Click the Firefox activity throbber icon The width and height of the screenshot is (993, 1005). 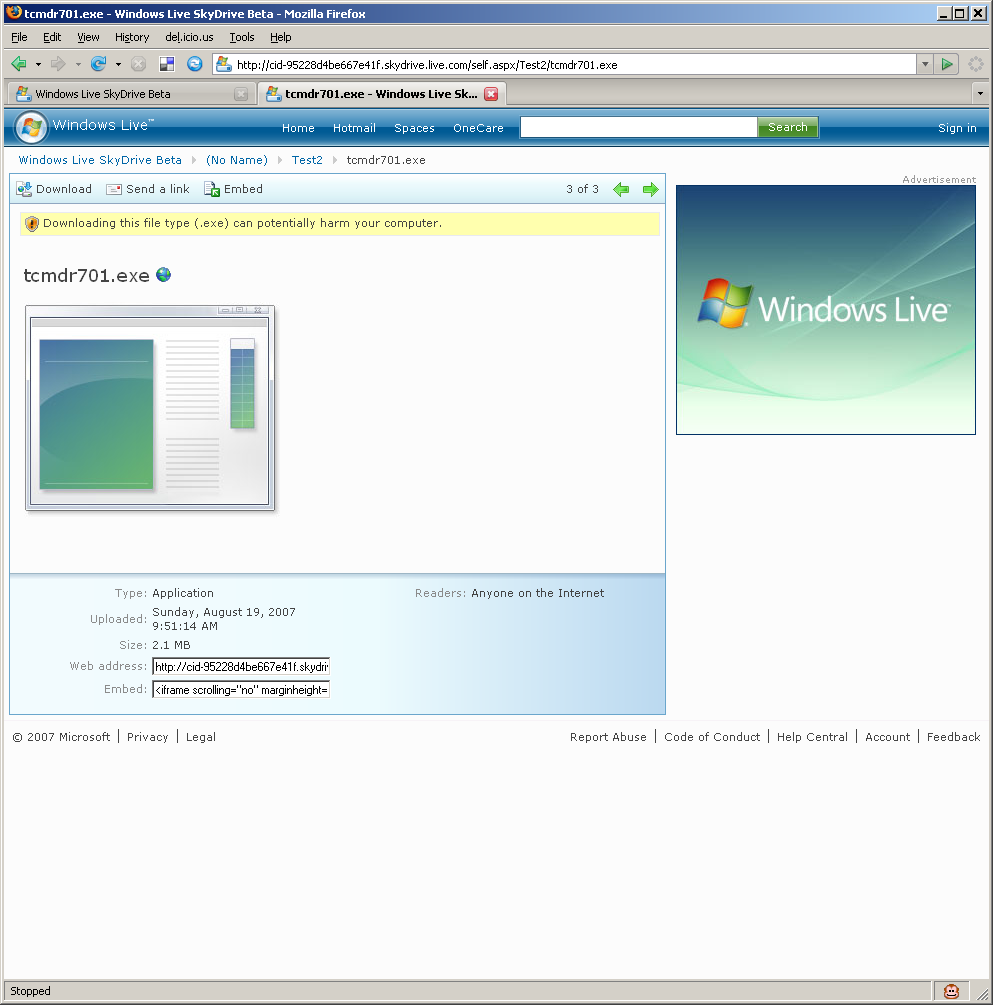click(976, 64)
